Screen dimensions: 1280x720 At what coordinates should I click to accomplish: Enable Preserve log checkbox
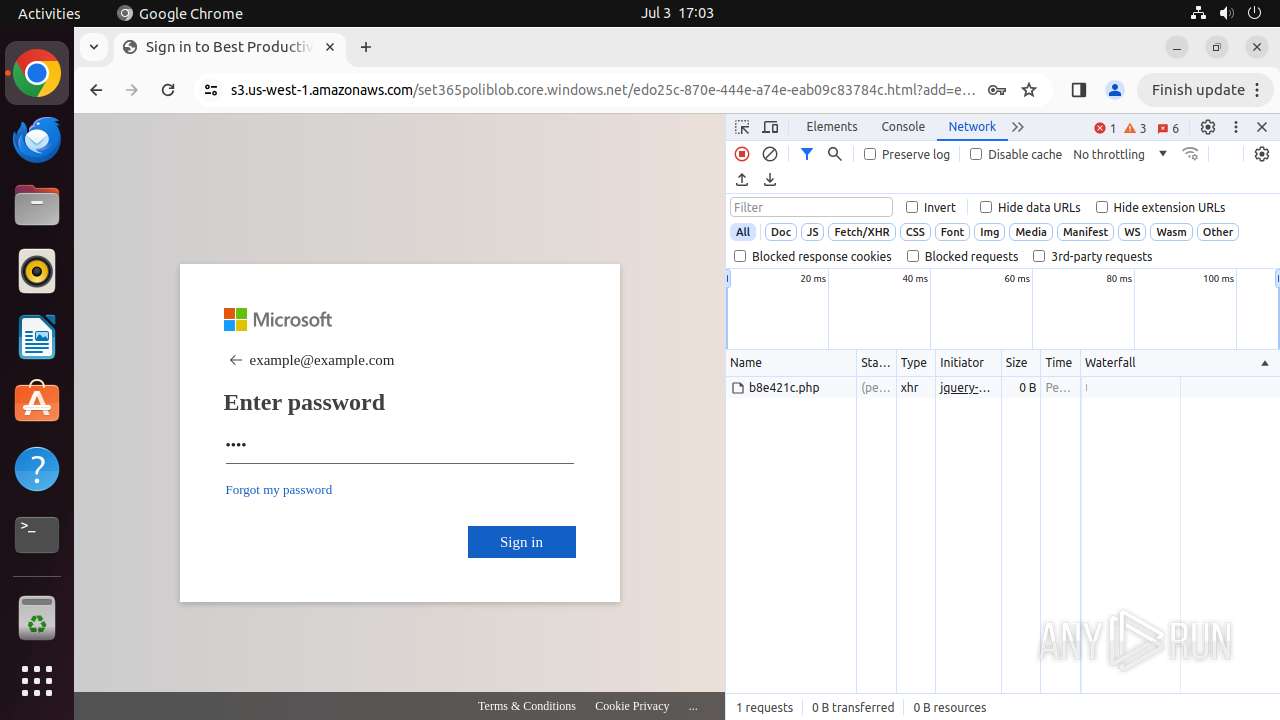(870, 154)
